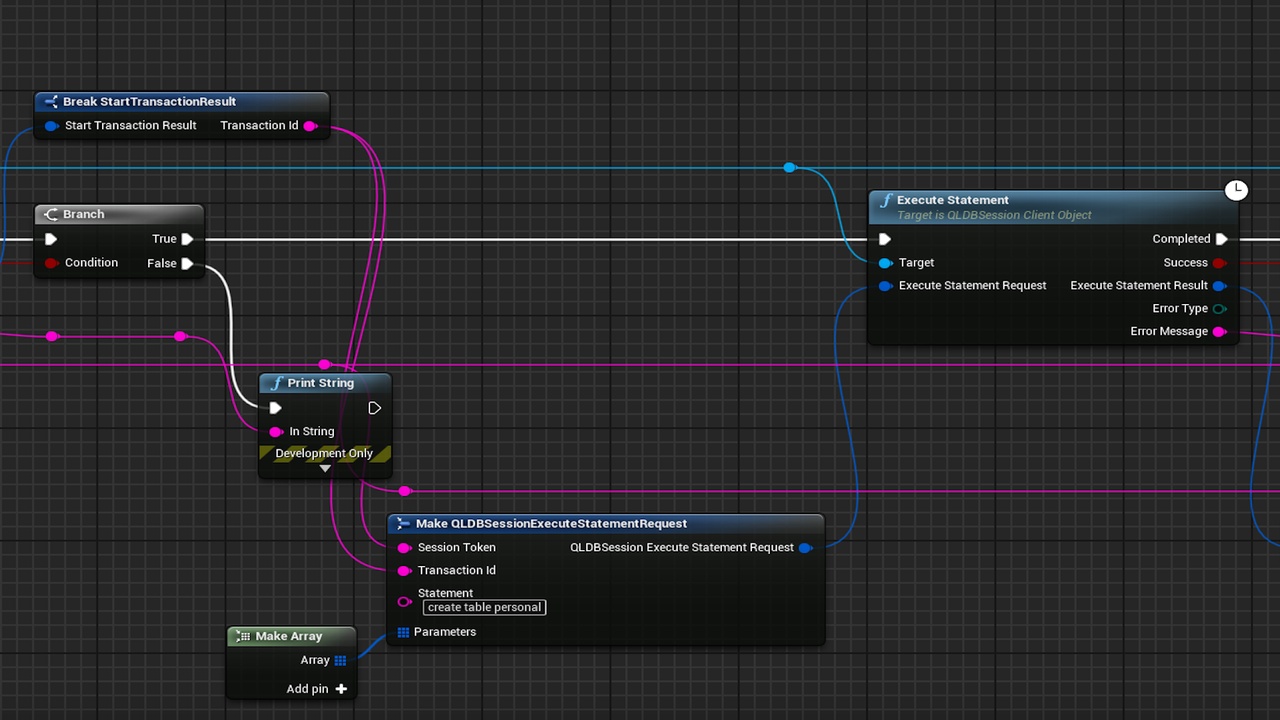The width and height of the screenshot is (1280, 720).
Task: Click the Error Type output pin
Action: tap(1219, 309)
